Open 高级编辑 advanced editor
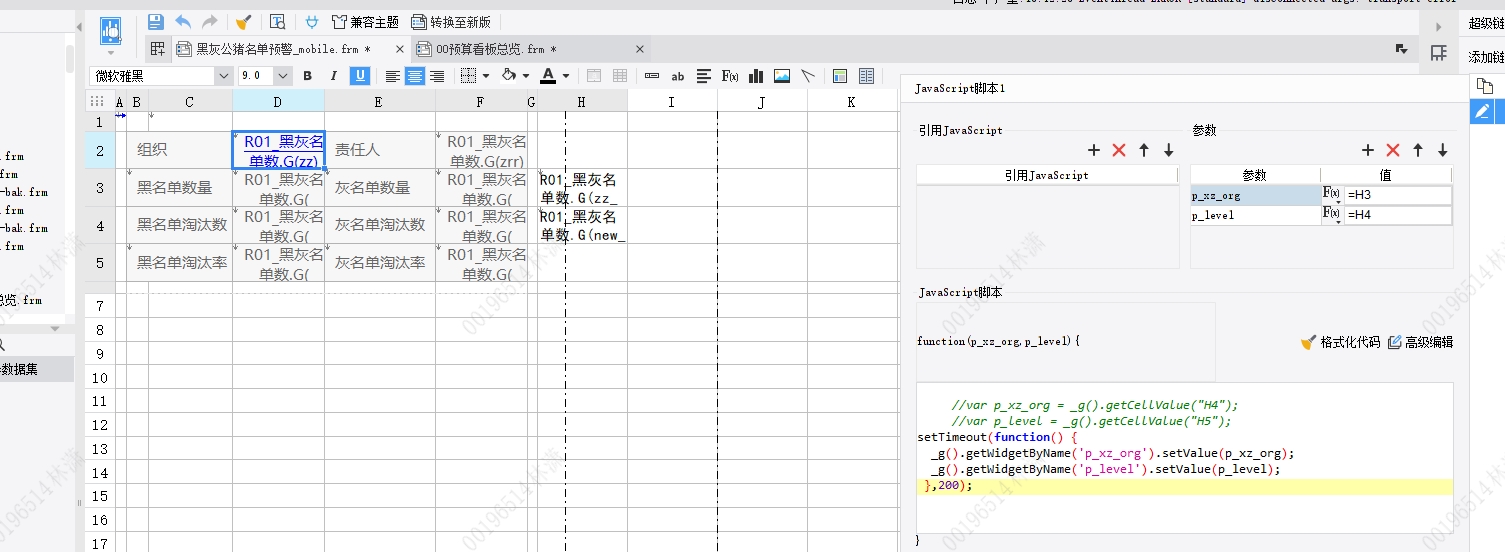1505x552 pixels. [x=1420, y=342]
